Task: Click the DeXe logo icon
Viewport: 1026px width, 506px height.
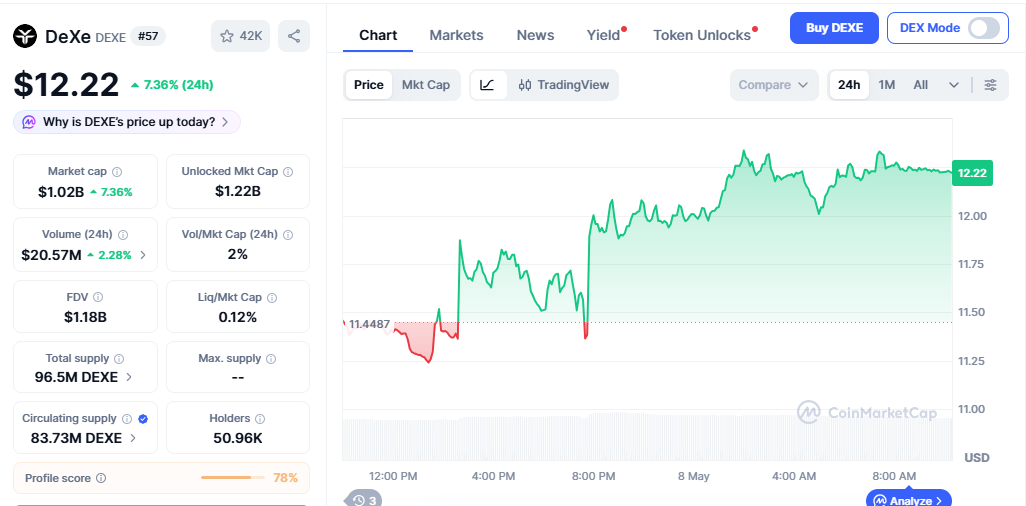Action: [x=26, y=36]
